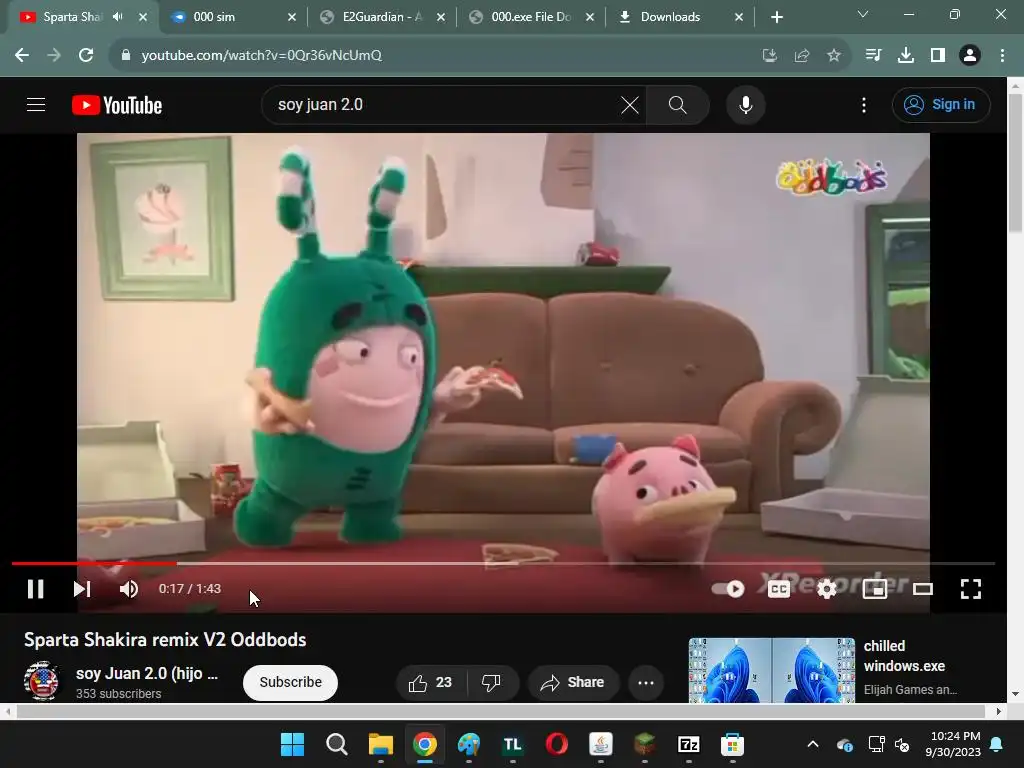Open tab search chevron
This screenshot has height=768, width=1024.
point(863,14)
